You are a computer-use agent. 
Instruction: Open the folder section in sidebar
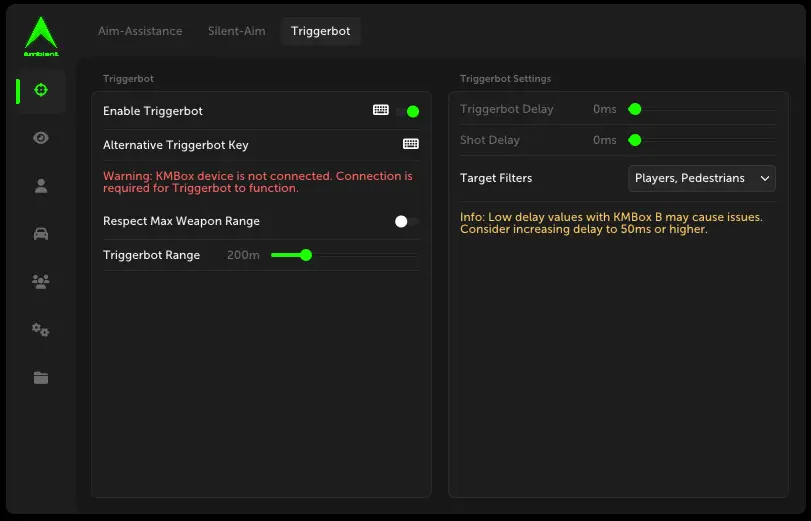[41, 378]
